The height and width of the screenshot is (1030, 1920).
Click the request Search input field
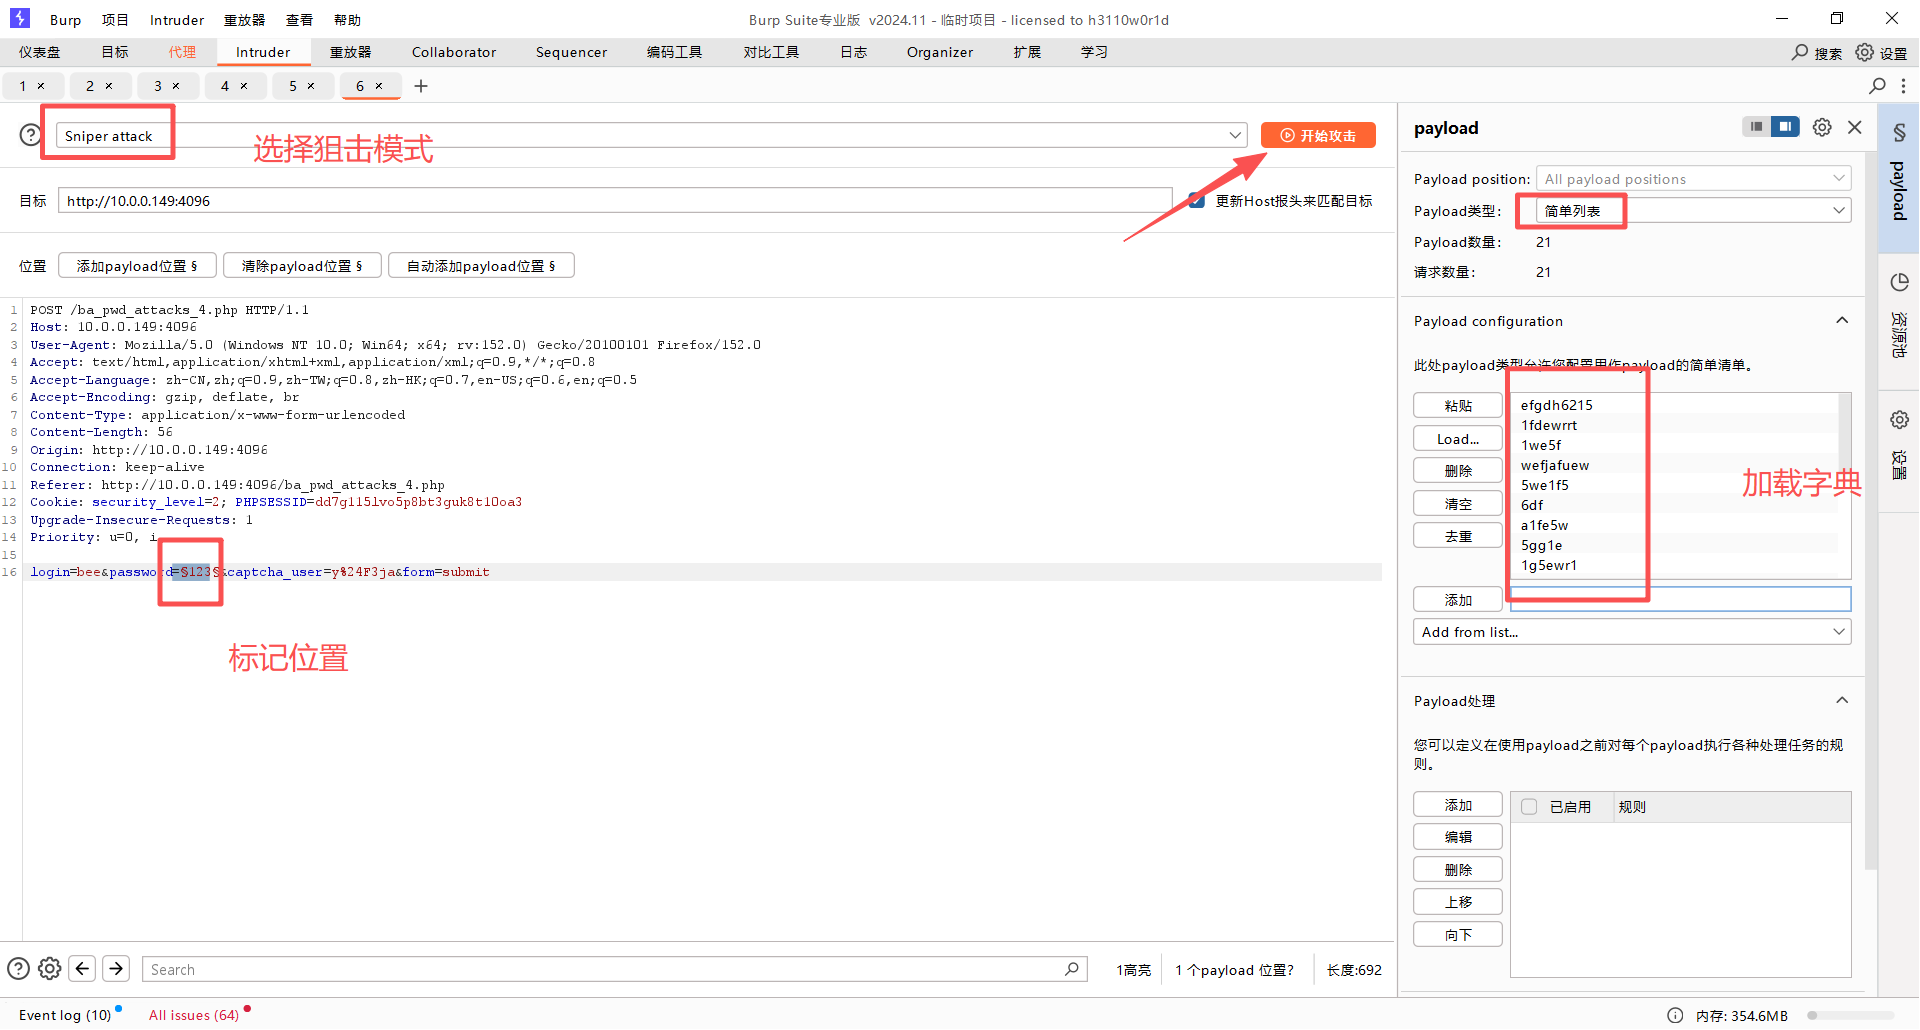(615, 969)
